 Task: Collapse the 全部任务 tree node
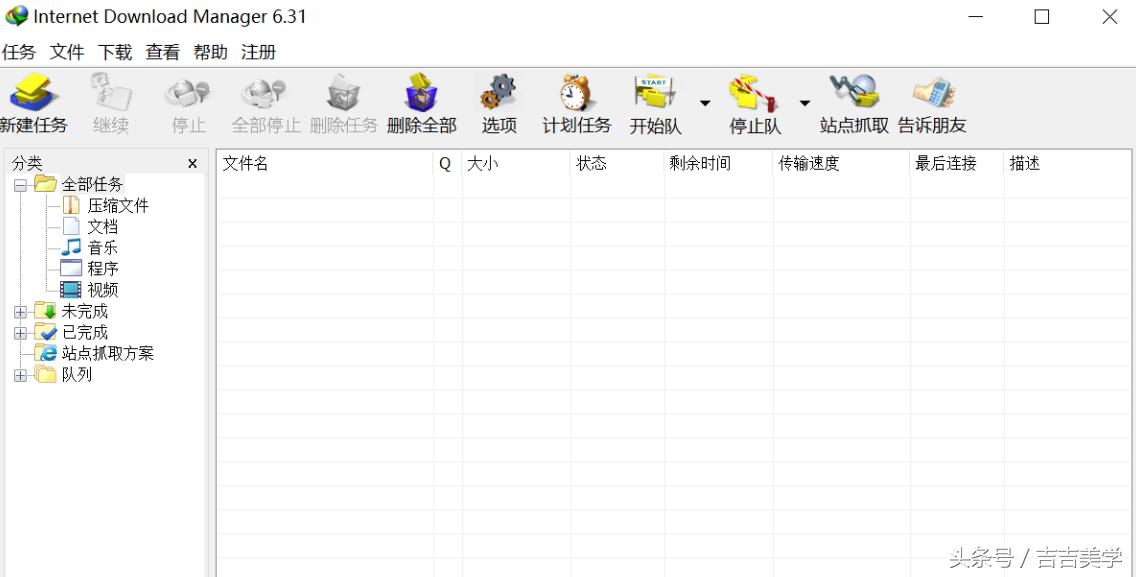coord(20,186)
